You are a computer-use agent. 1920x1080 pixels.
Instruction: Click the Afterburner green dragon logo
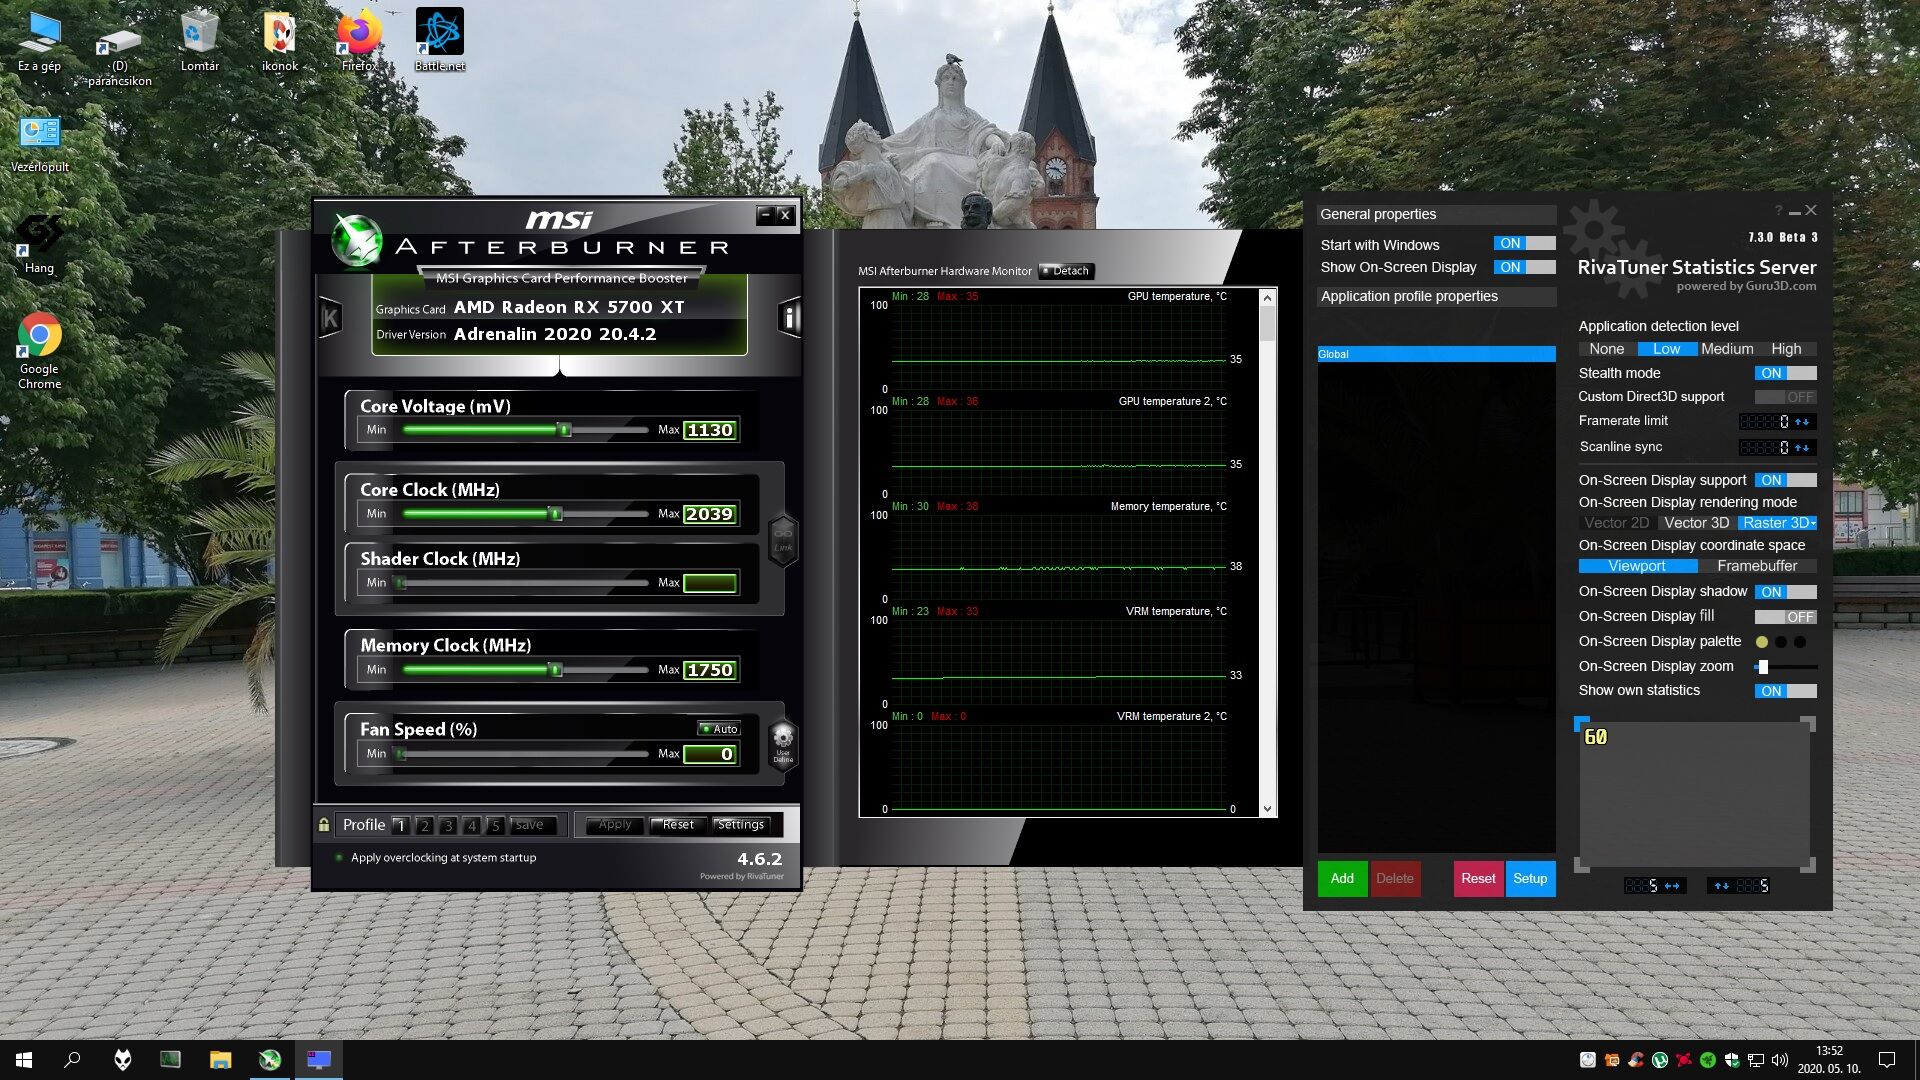point(356,241)
